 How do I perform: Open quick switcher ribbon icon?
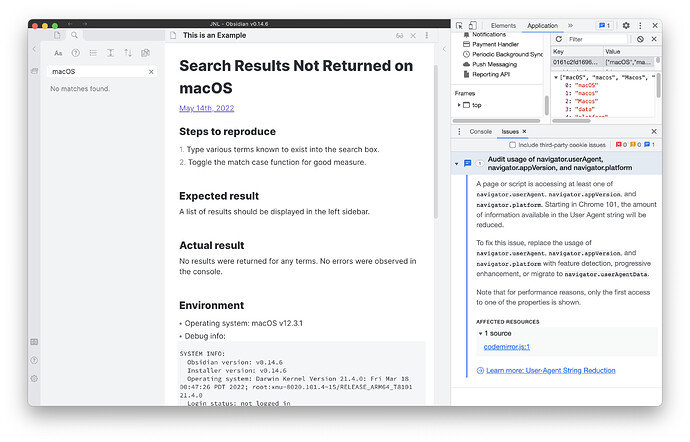pos(34,71)
